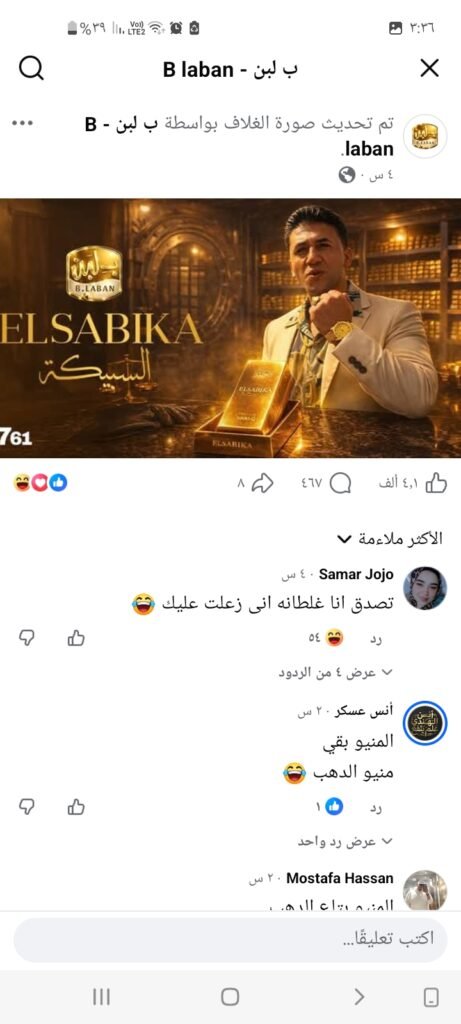Tap the B laban page profile picture

point(425,136)
